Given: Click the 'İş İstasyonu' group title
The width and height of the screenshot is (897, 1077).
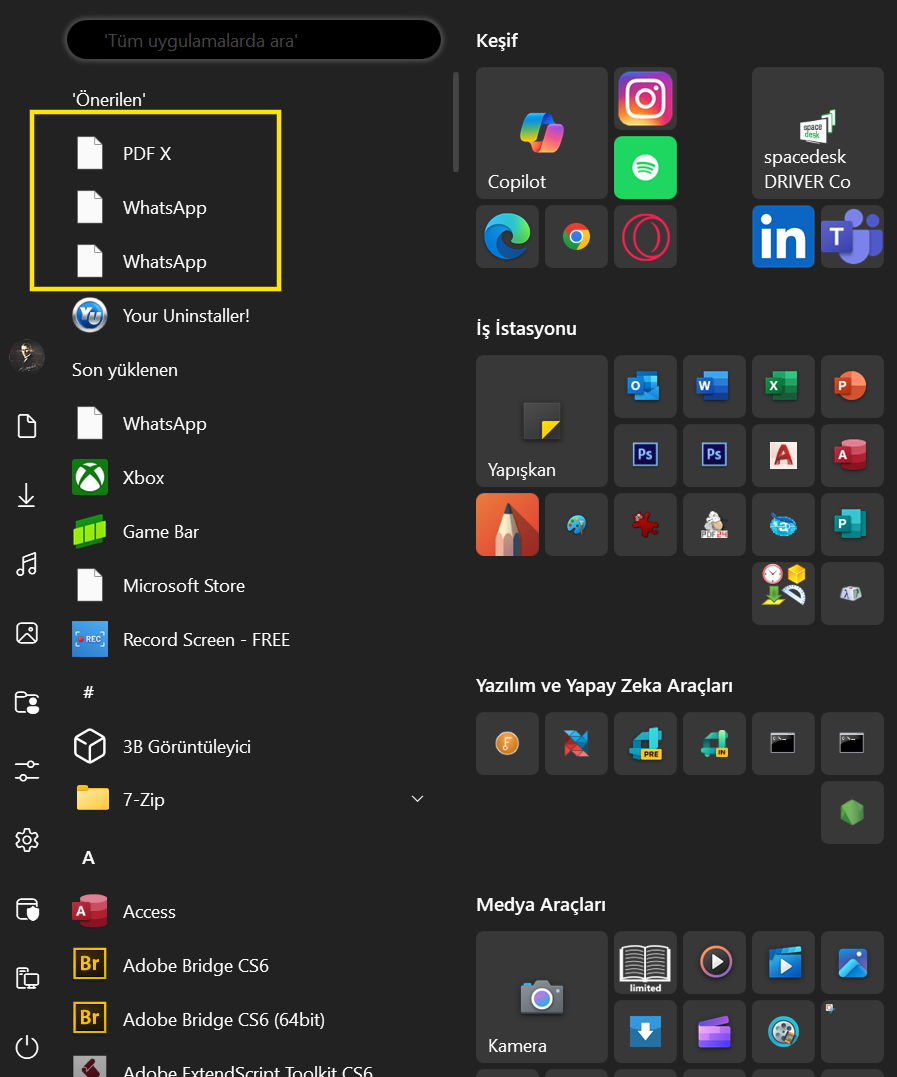Looking at the screenshot, I should point(526,329).
